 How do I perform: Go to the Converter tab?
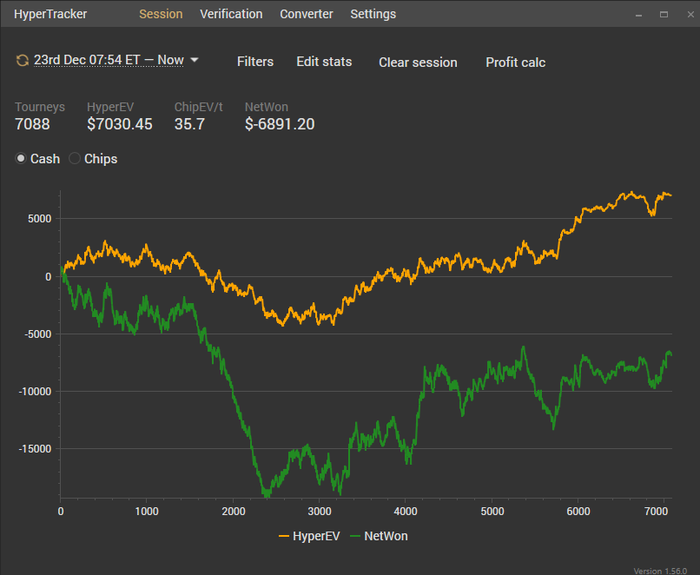click(x=307, y=14)
